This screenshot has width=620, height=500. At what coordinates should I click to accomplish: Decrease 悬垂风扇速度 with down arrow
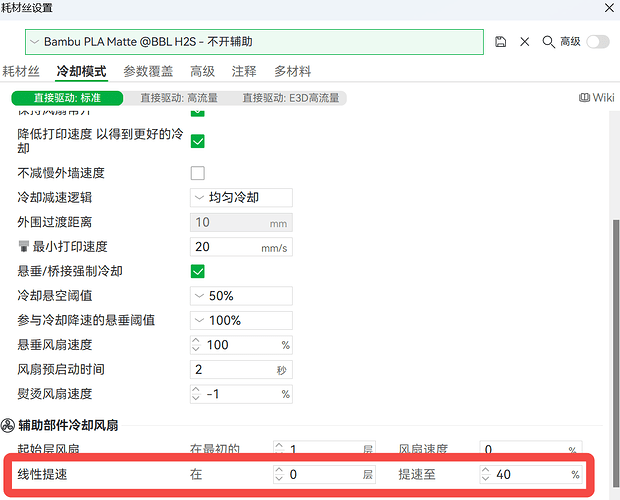[196, 349]
